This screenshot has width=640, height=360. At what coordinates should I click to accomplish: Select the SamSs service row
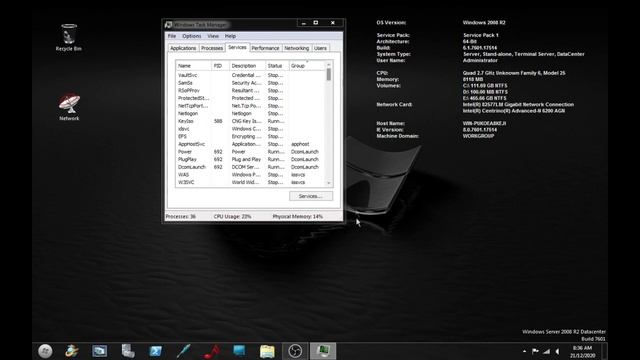coord(251,83)
